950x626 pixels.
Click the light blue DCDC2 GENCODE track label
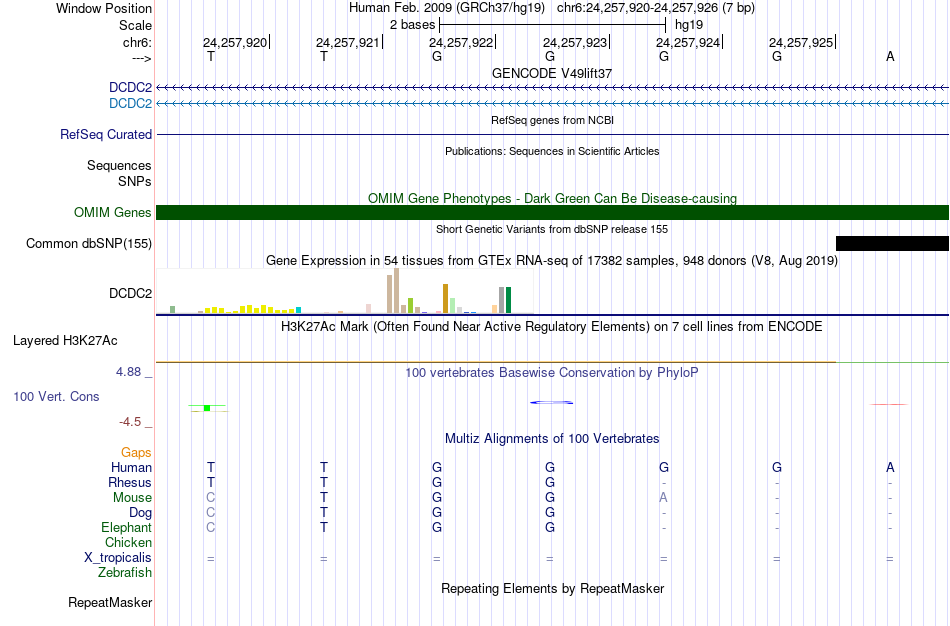point(130,103)
